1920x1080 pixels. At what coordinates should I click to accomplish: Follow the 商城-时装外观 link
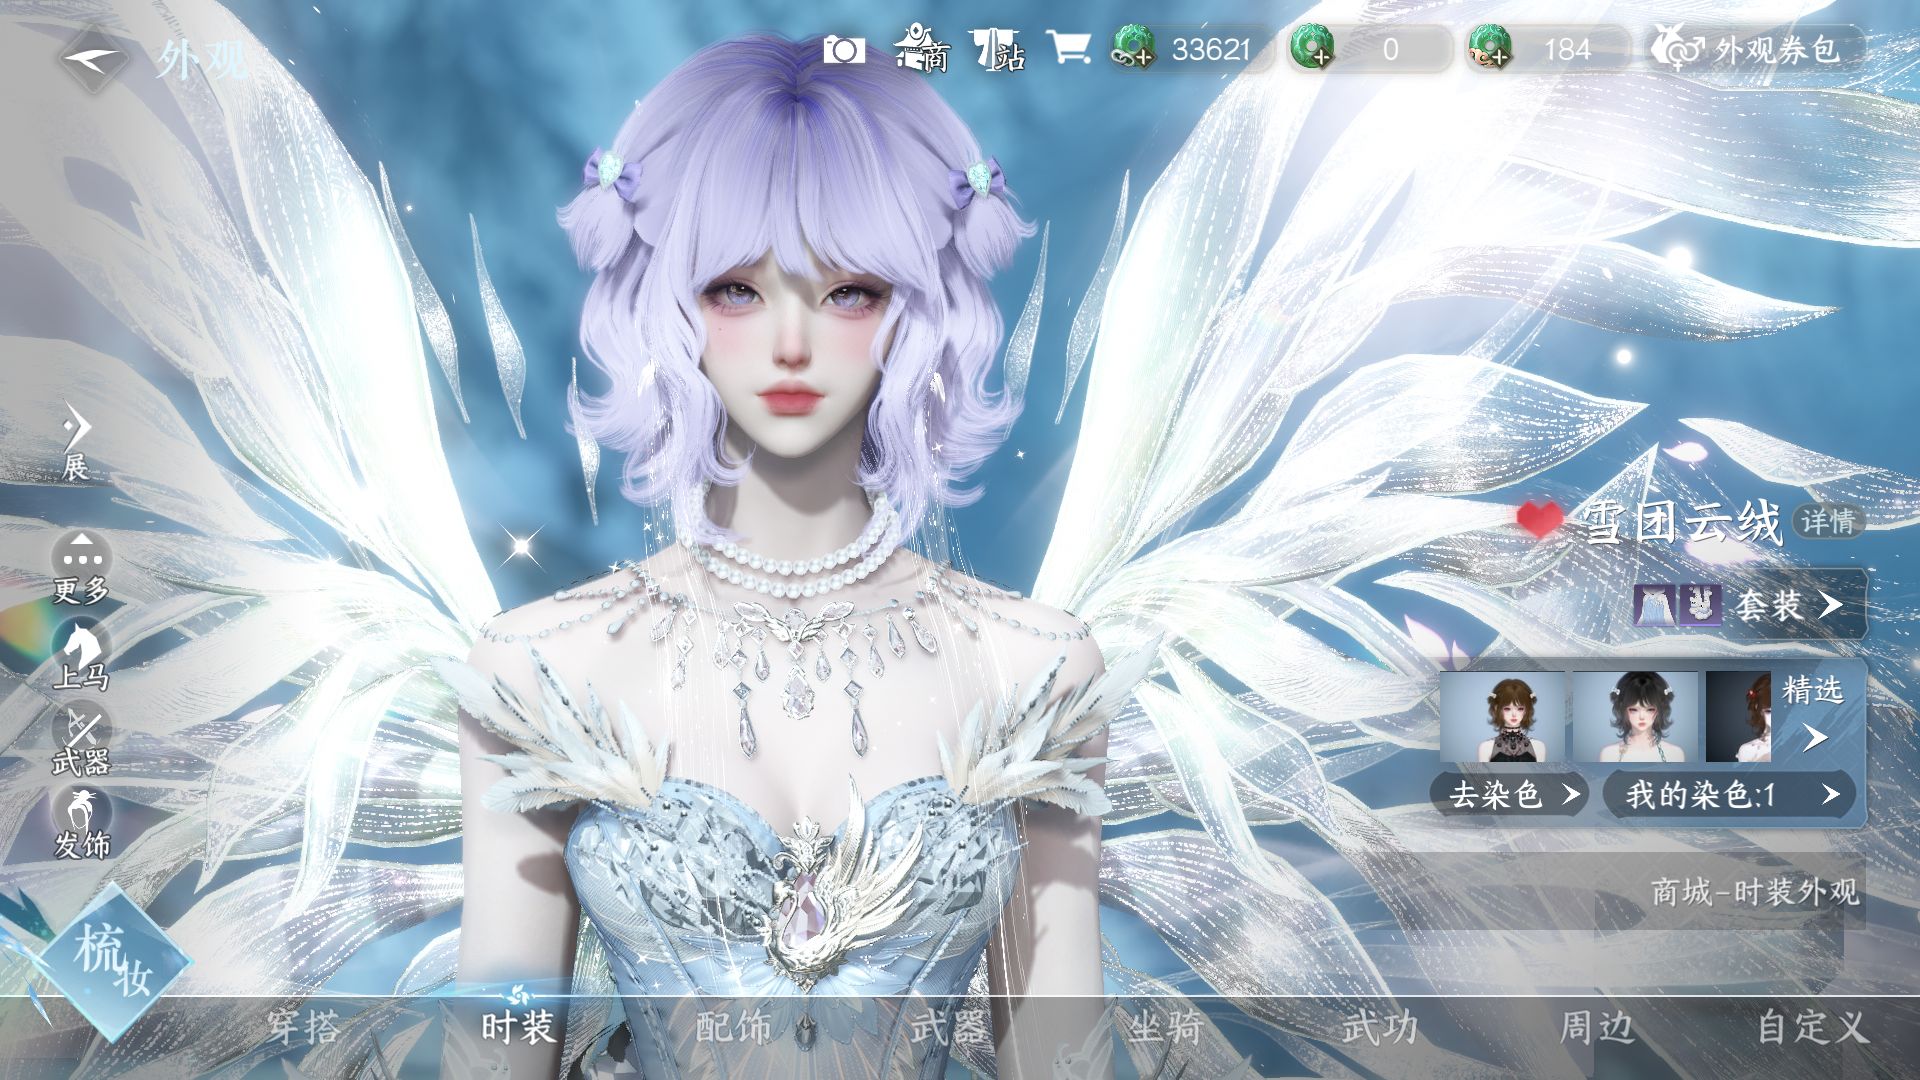point(1755,891)
